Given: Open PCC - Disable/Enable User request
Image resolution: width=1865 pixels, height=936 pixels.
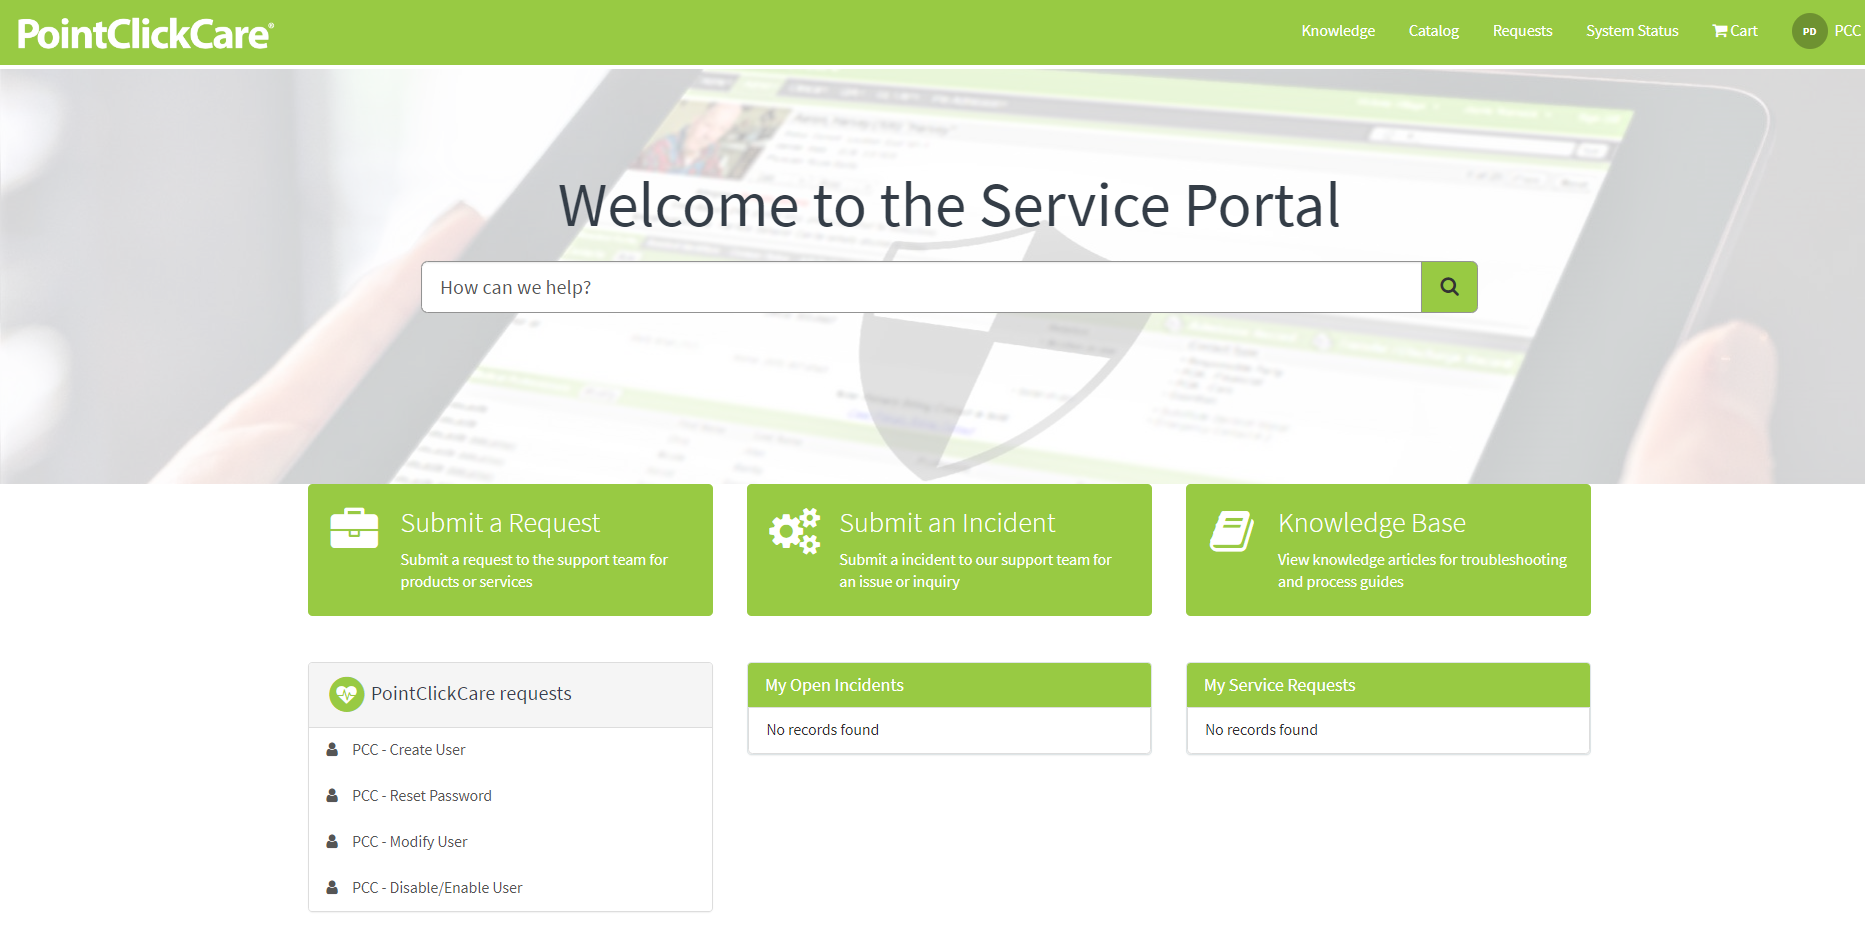Looking at the screenshot, I should 437,888.
